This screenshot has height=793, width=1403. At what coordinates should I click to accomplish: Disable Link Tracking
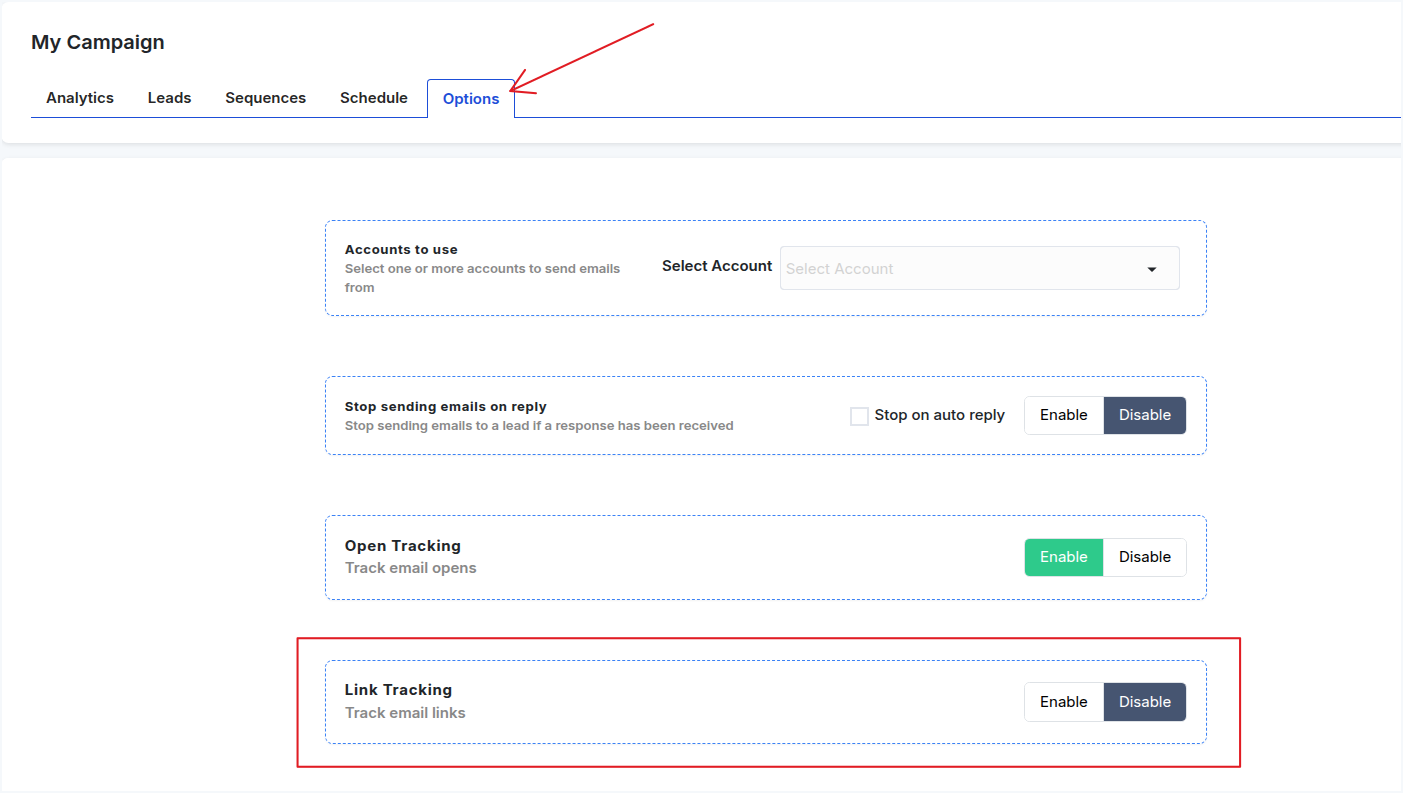pyautogui.click(x=1144, y=701)
